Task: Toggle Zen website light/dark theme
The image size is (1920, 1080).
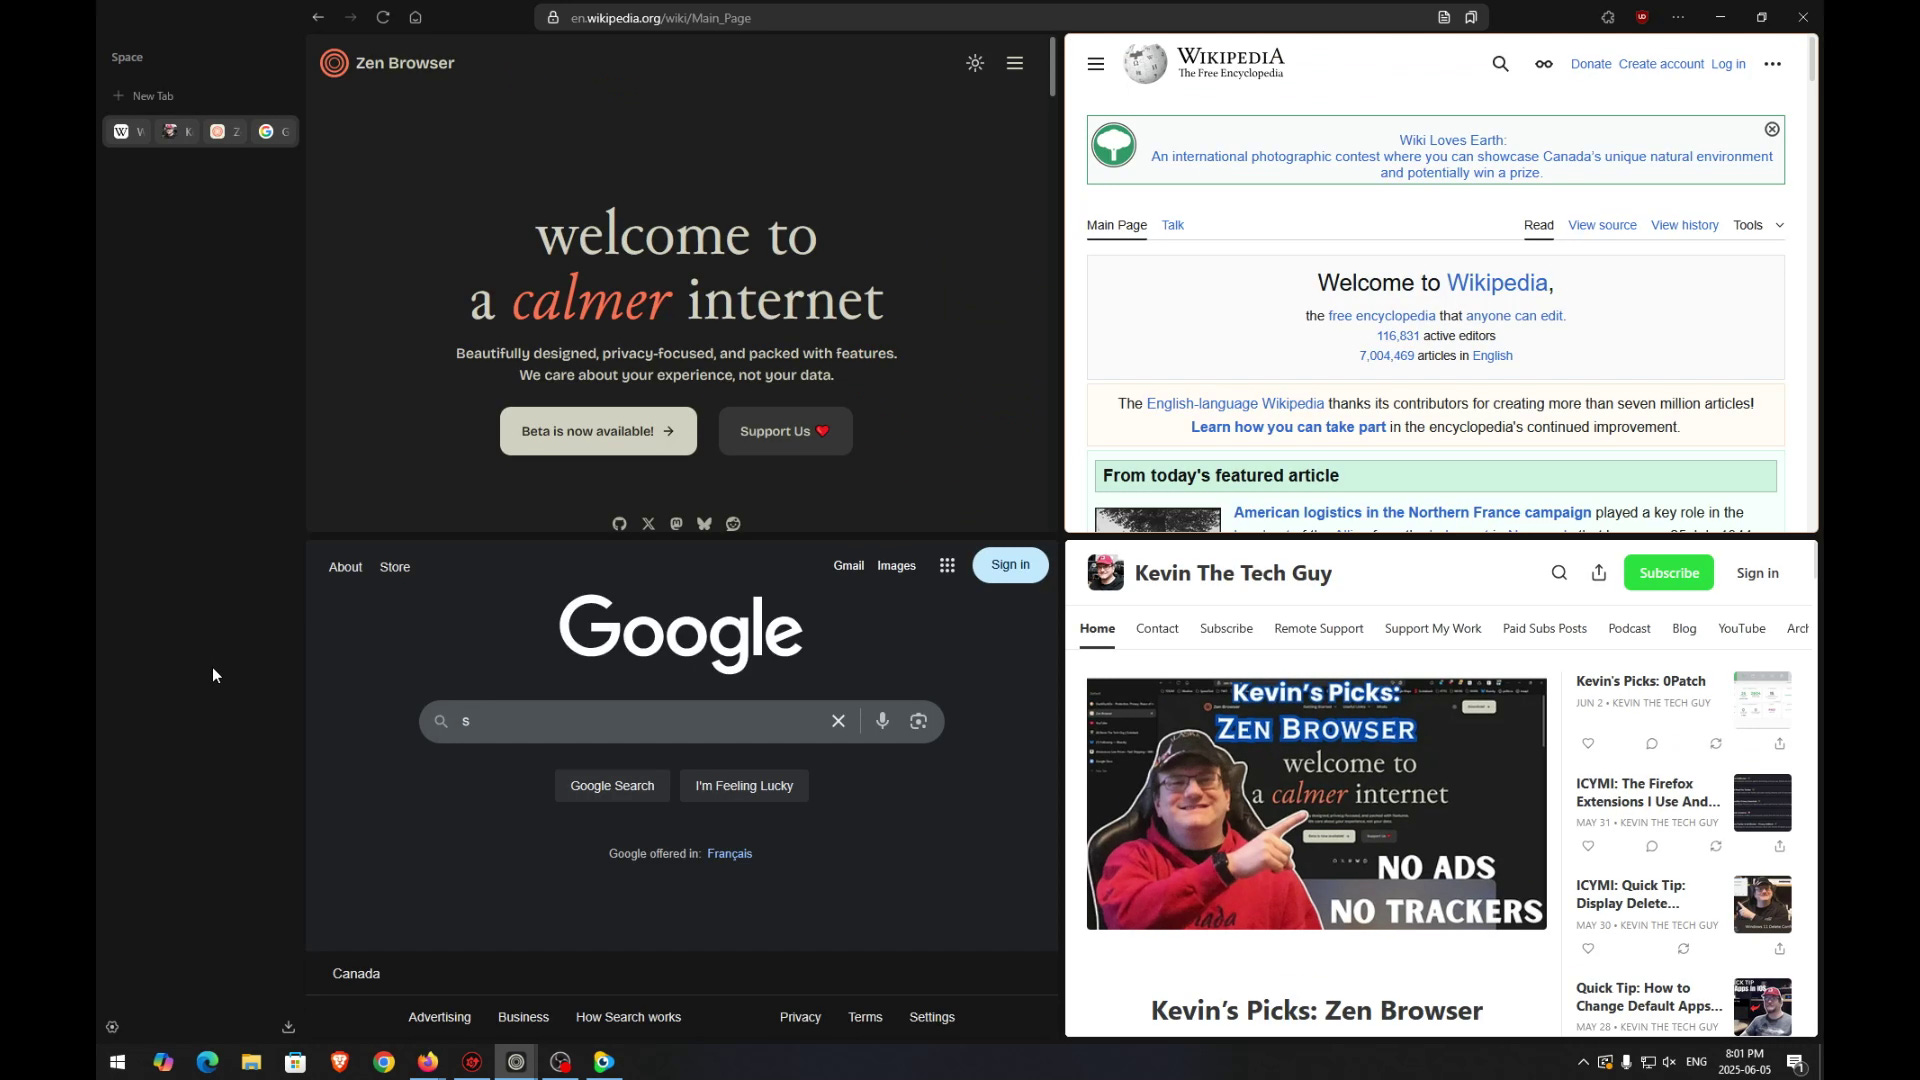Action: point(975,63)
